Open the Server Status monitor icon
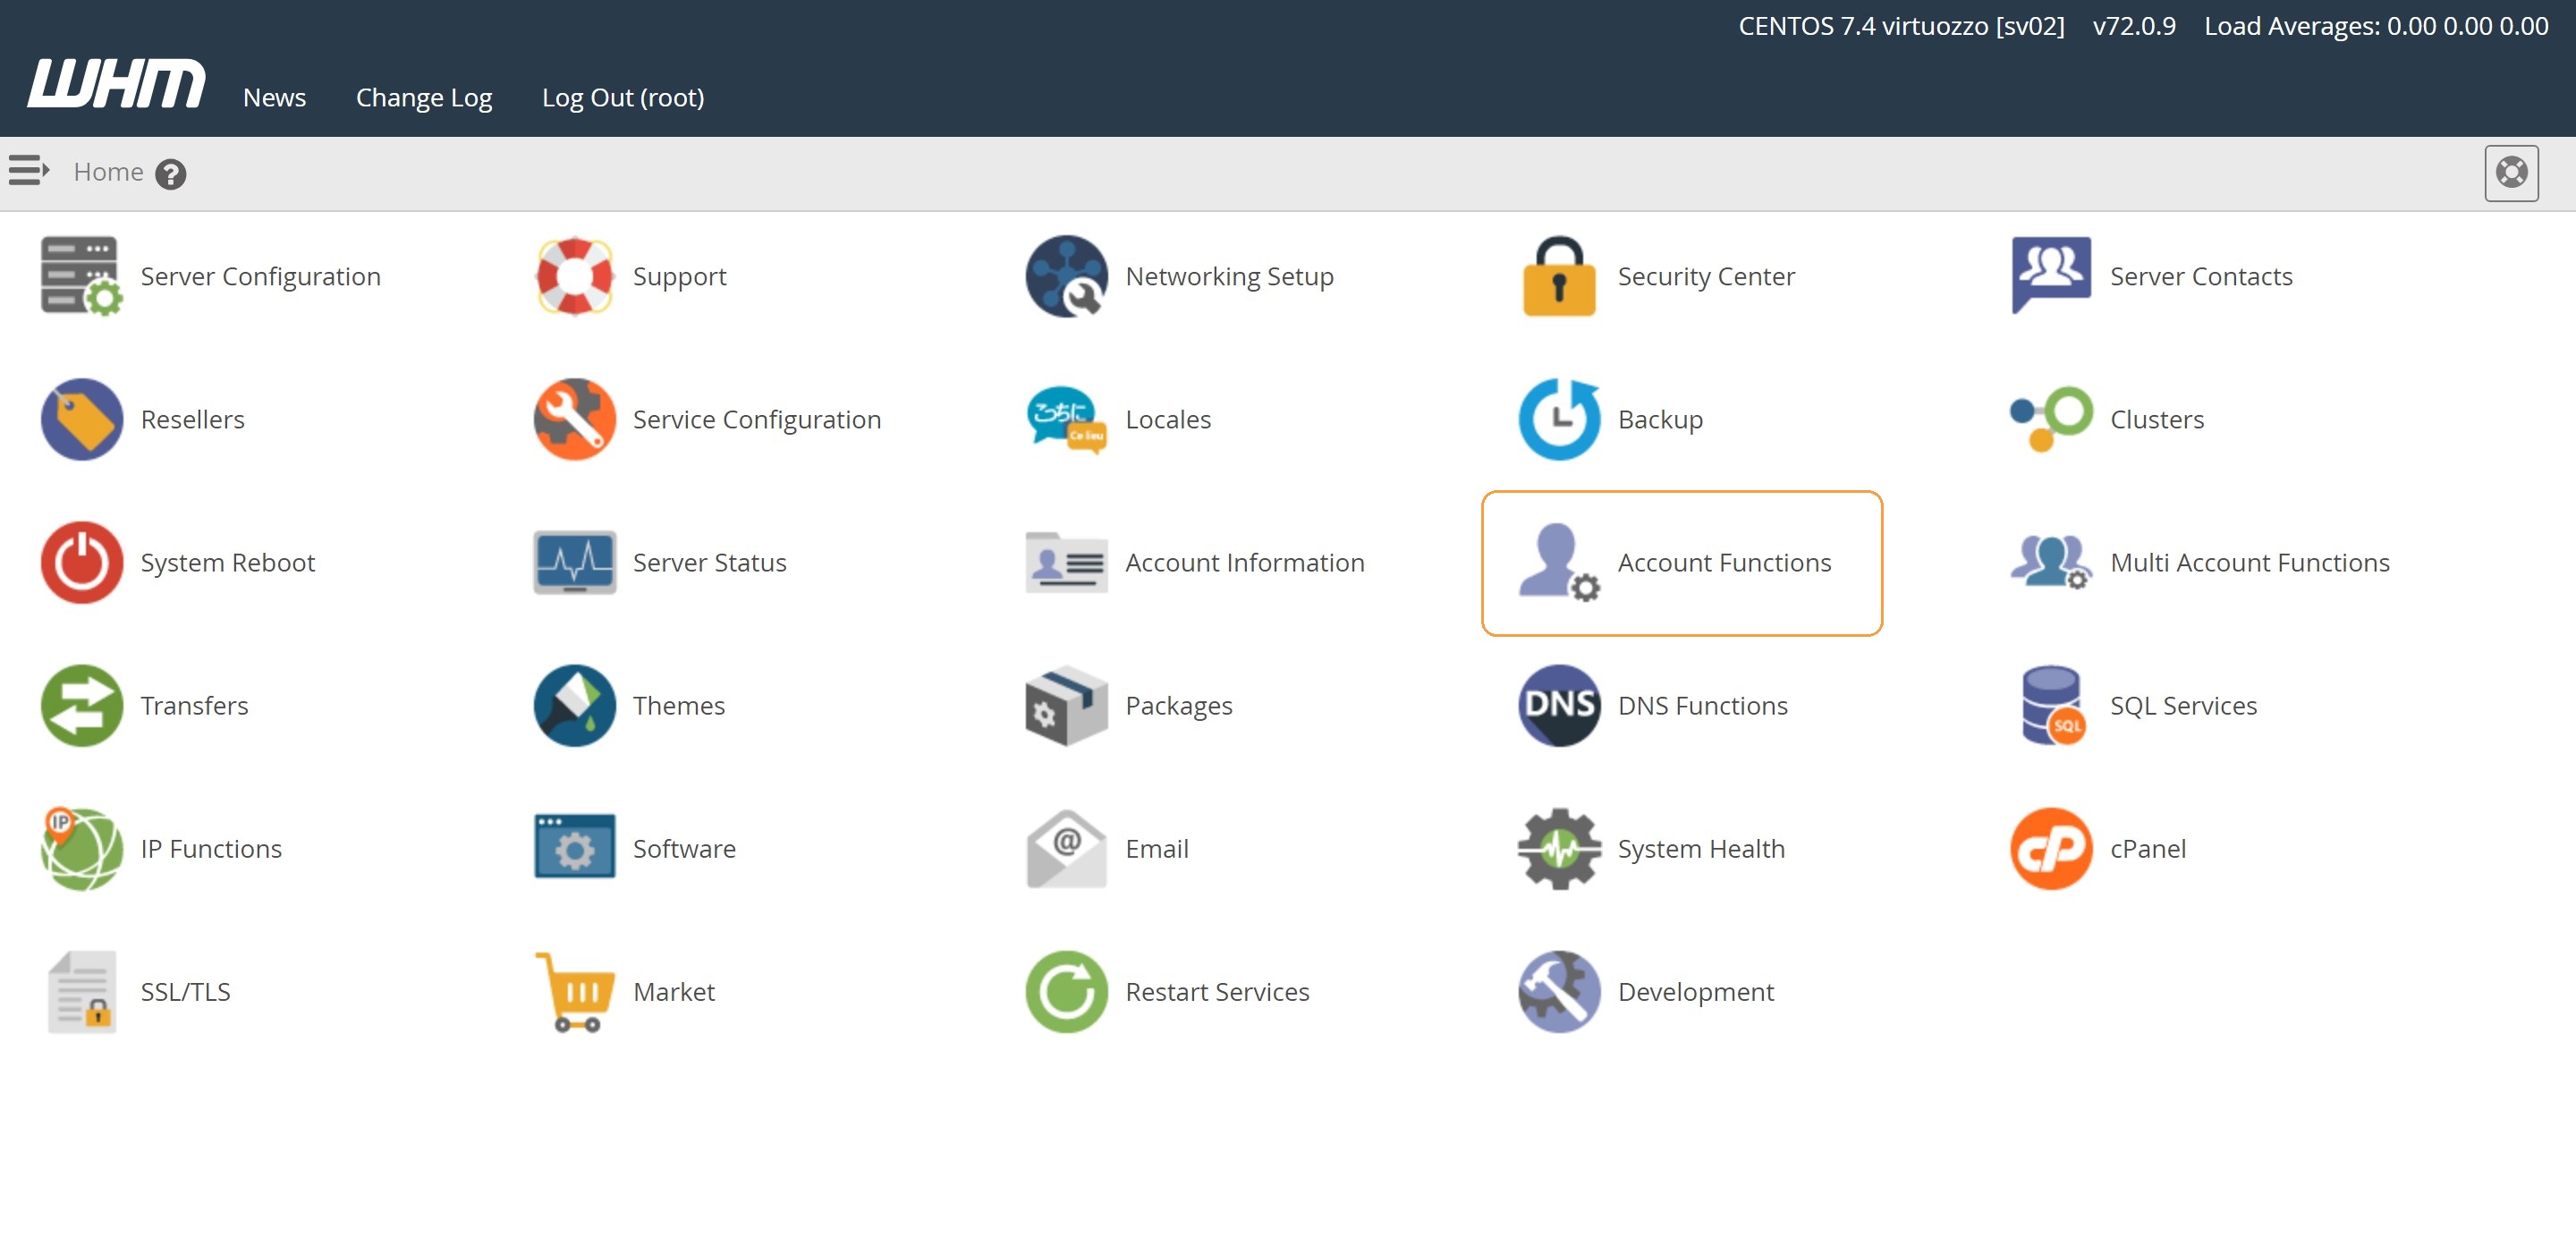Screen dimensions: 2576x1254 [x=574, y=562]
